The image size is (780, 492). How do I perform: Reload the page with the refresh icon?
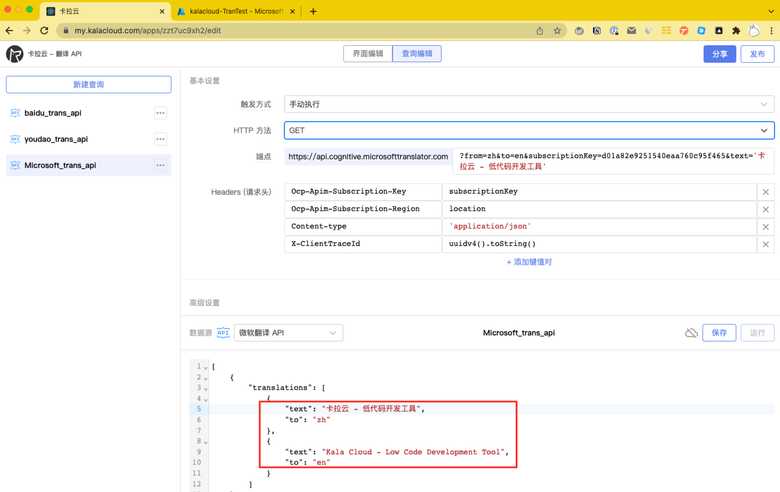point(44,30)
